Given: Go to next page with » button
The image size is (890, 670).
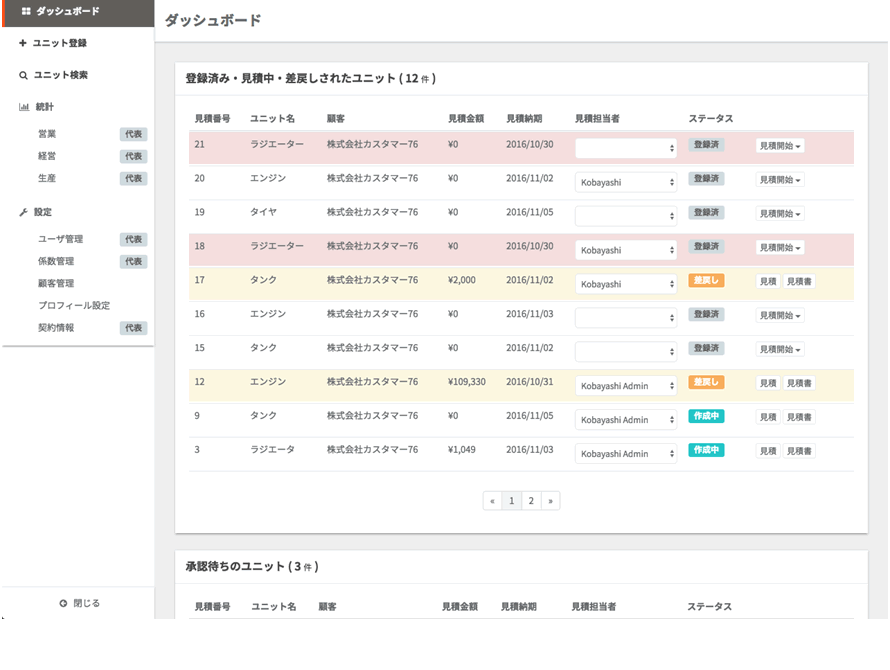Looking at the screenshot, I should (x=550, y=501).
